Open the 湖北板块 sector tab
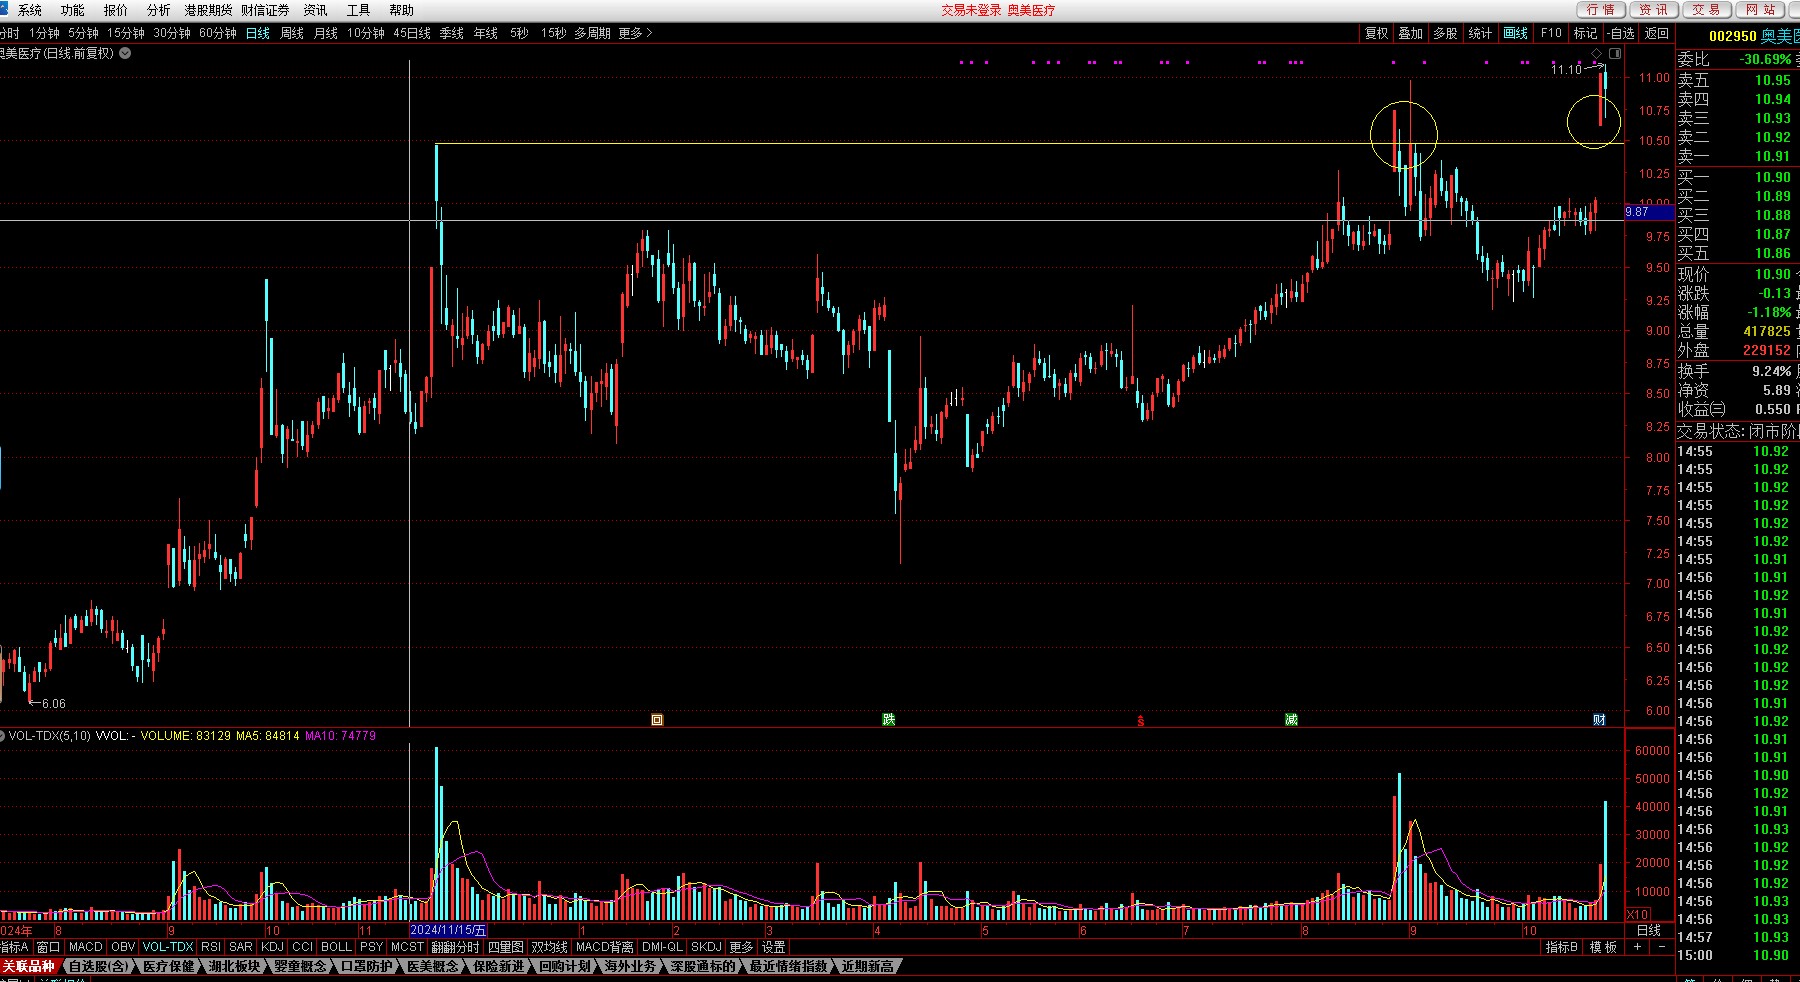The width and height of the screenshot is (1800, 982). click(234, 966)
